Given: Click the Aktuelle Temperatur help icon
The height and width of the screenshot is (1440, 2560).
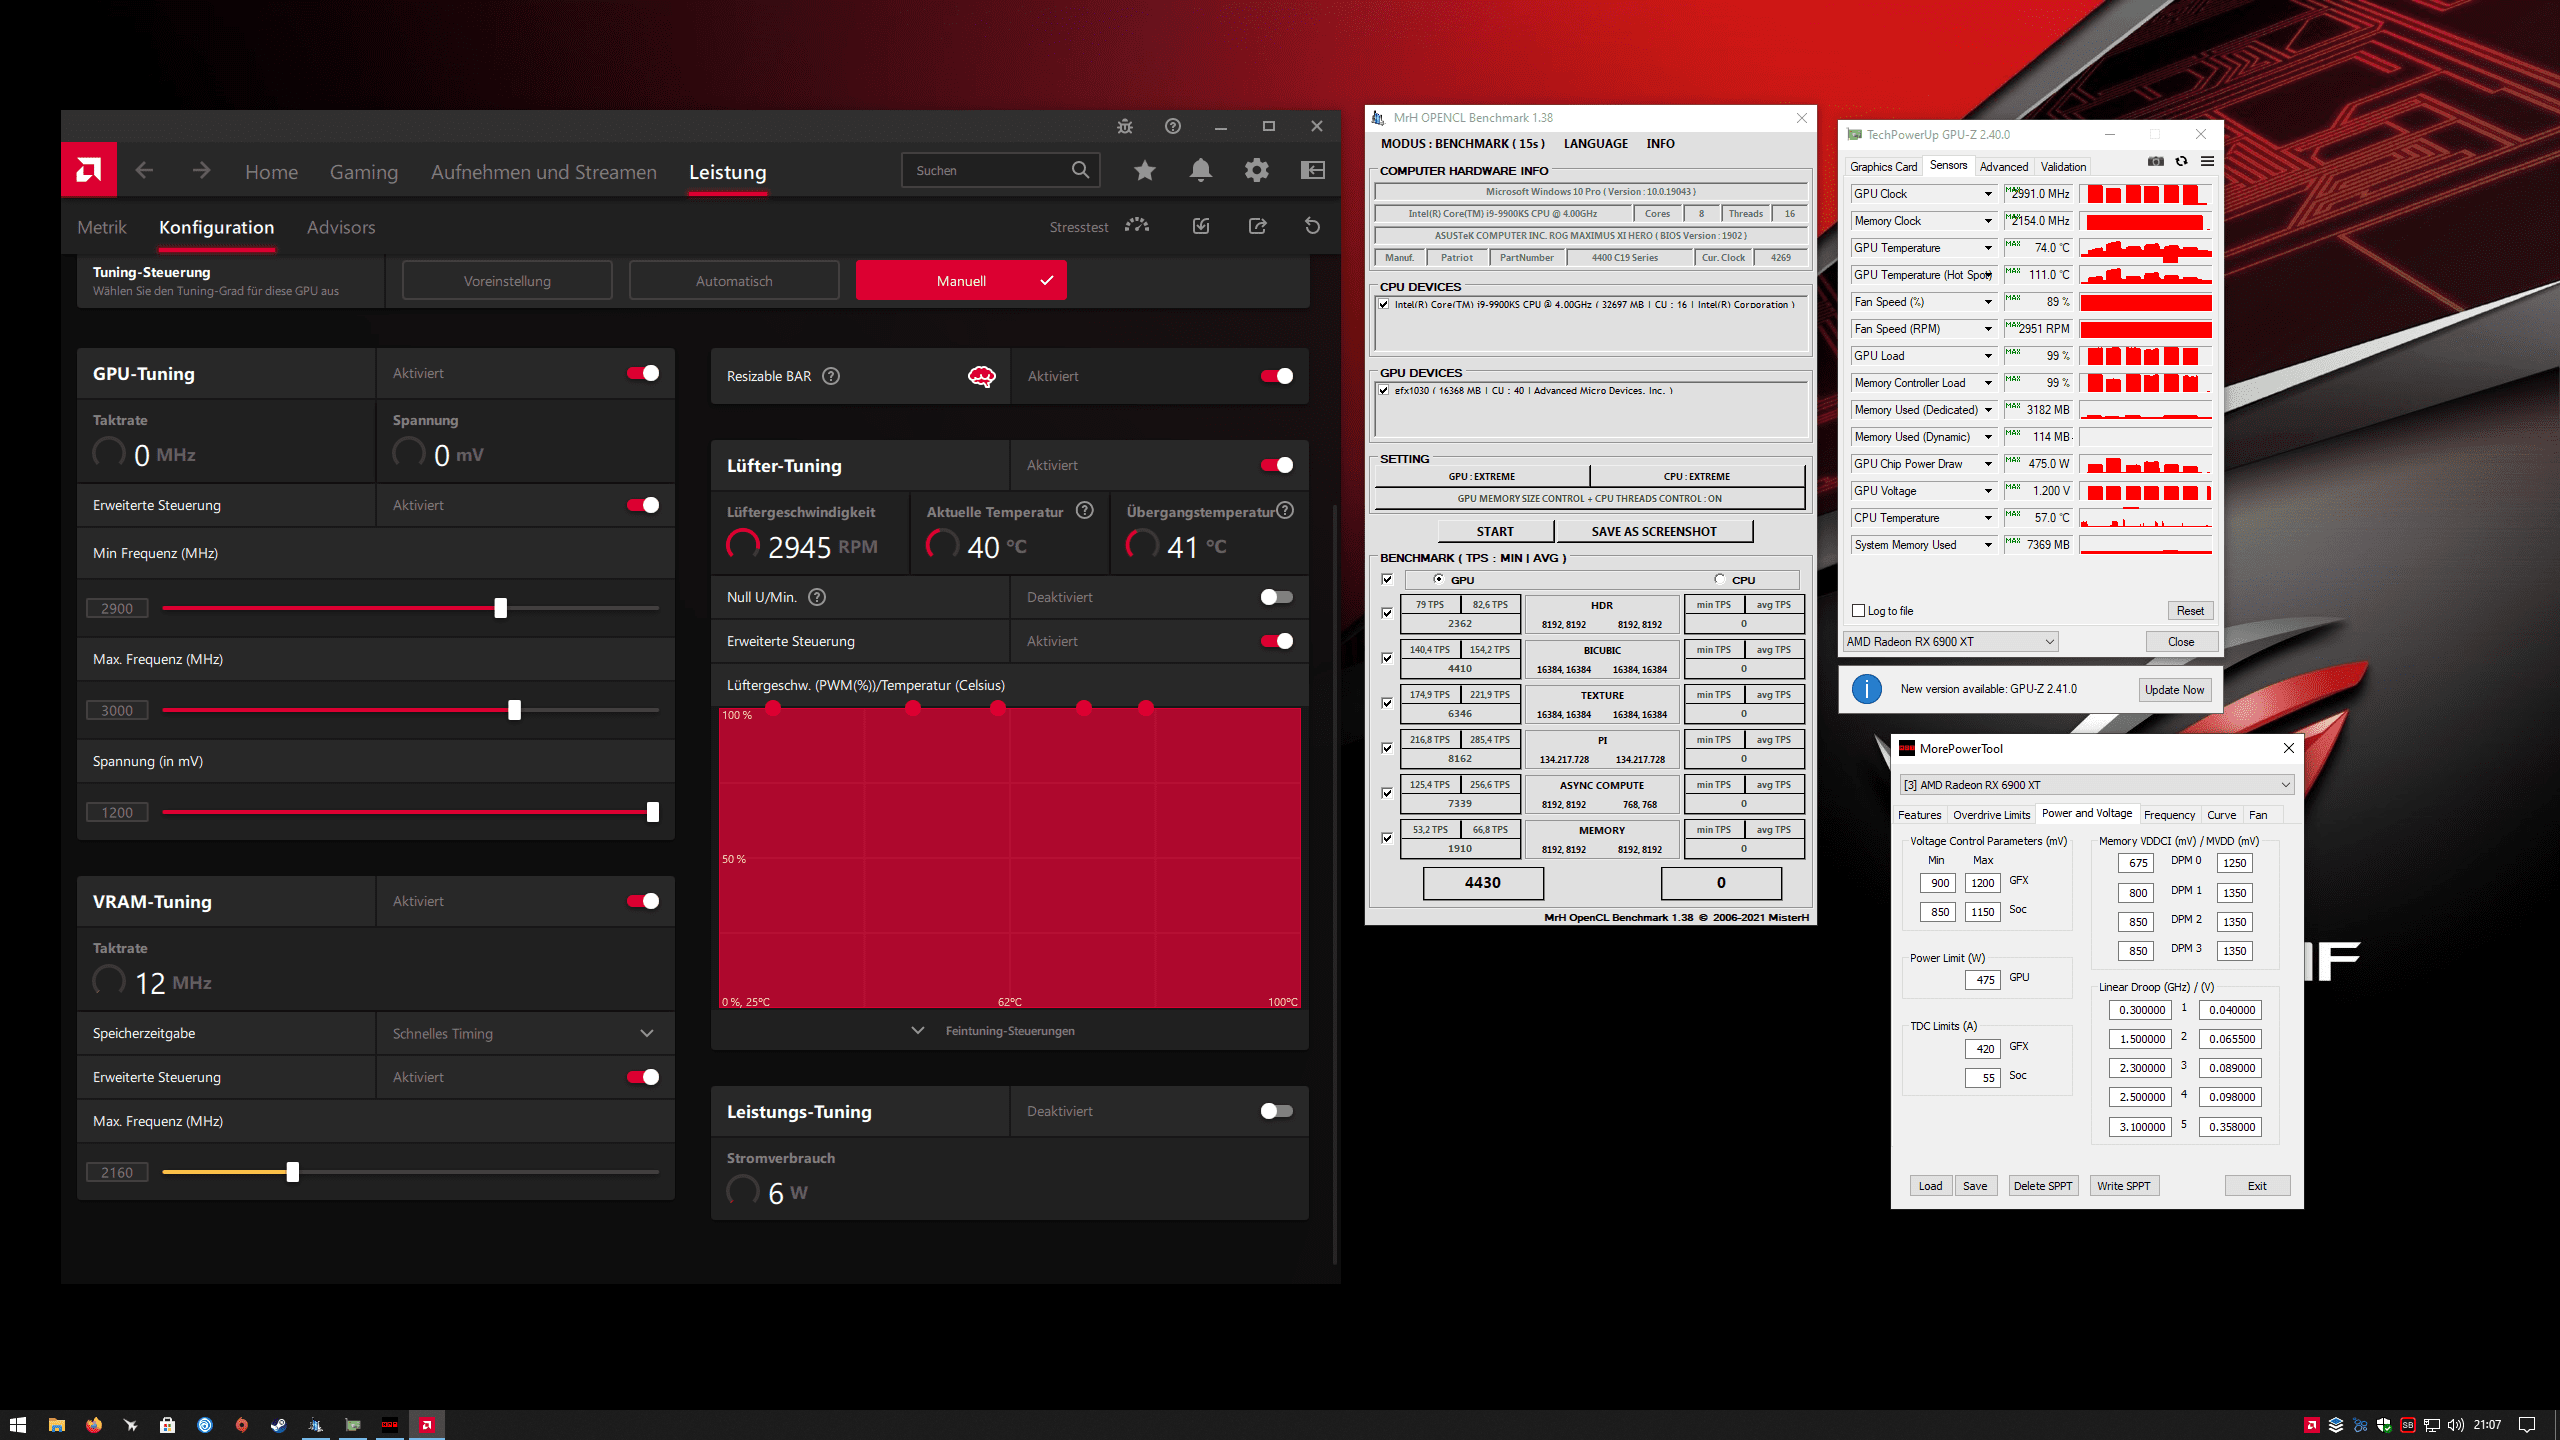Looking at the screenshot, I should (1085, 510).
